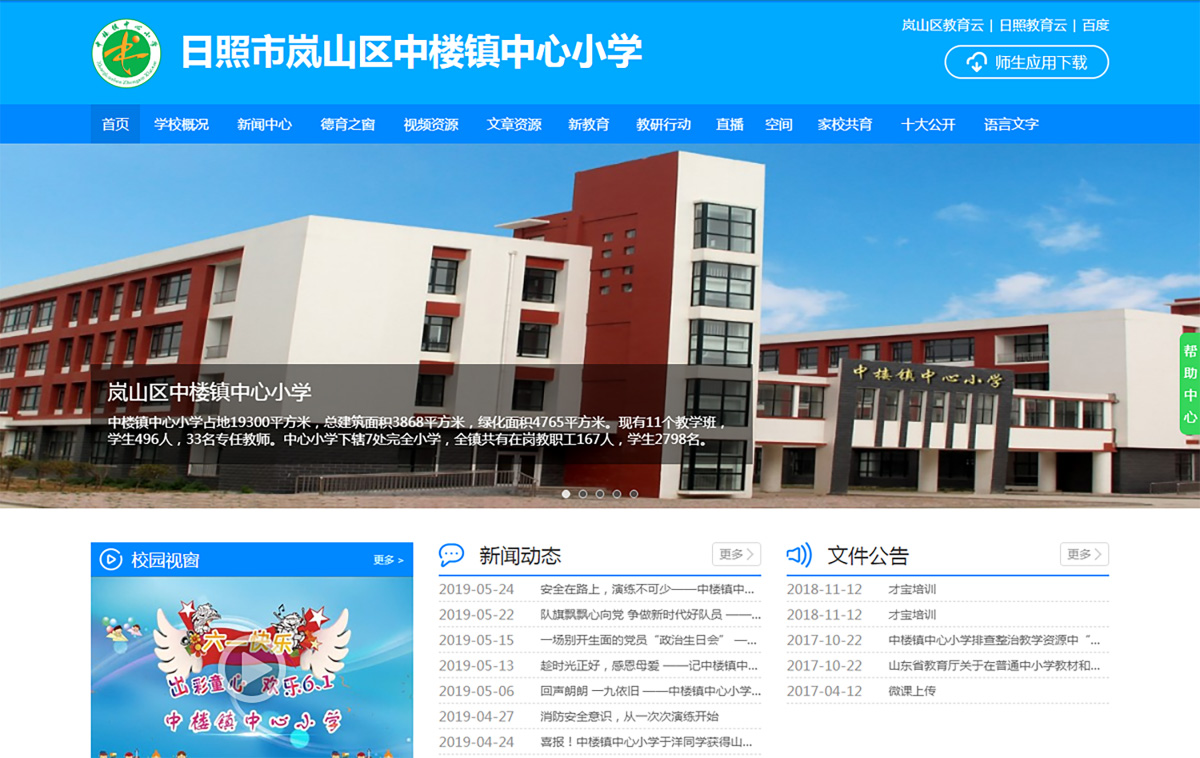Play the 六一快乐 campus video
The image size is (1200, 758).
(251, 665)
